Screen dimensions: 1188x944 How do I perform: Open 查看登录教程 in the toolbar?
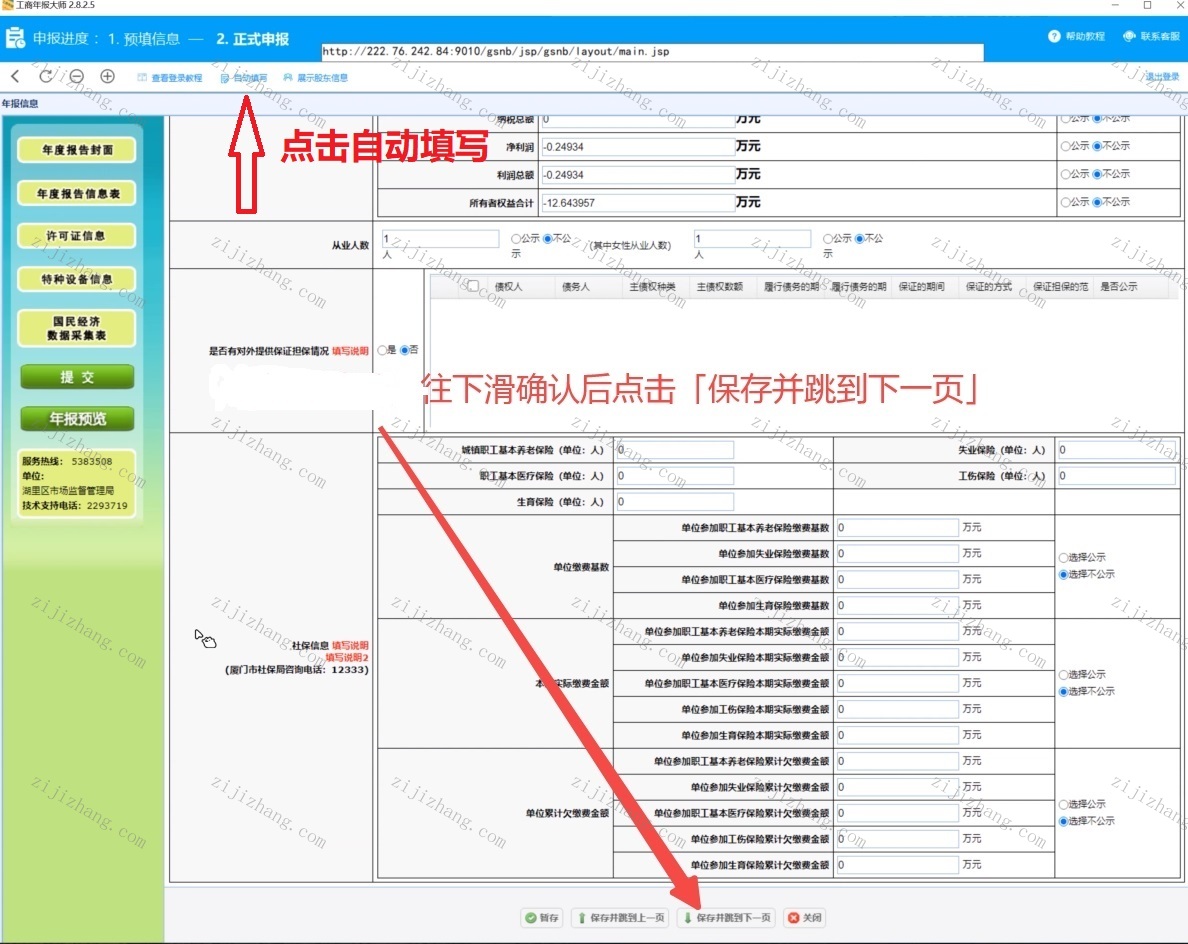coord(170,77)
